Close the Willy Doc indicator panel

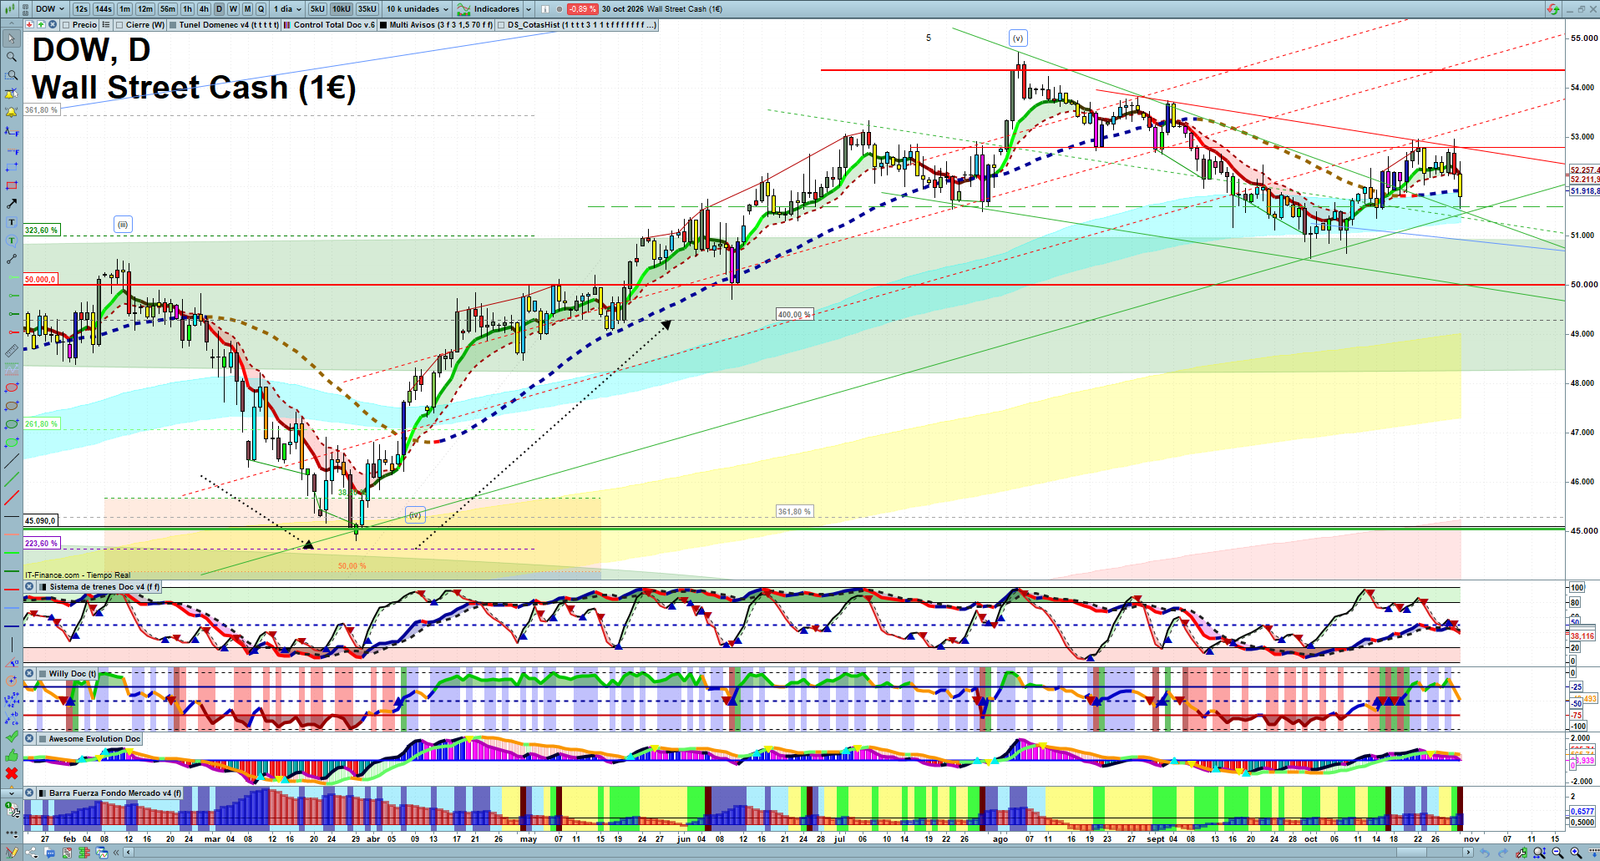pyautogui.click(x=30, y=674)
